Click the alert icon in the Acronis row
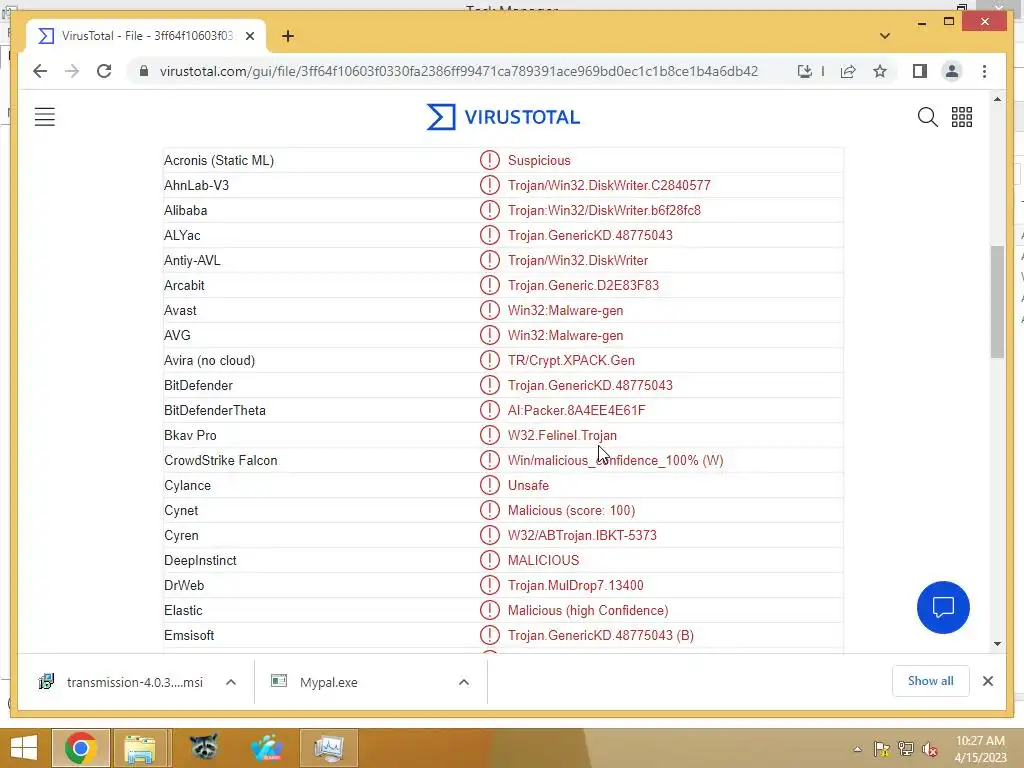1024x768 pixels. point(489,160)
